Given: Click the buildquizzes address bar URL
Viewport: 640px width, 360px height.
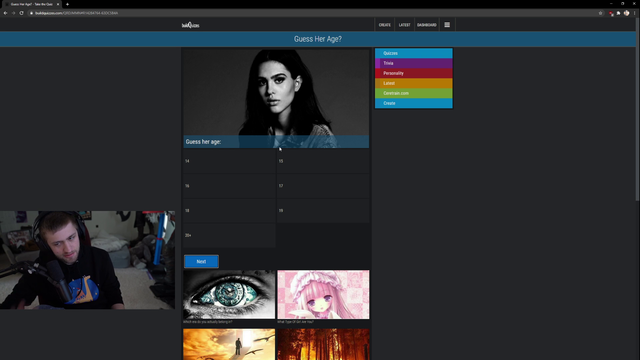Looking at the screenshot, I should (x=76, y=13).
